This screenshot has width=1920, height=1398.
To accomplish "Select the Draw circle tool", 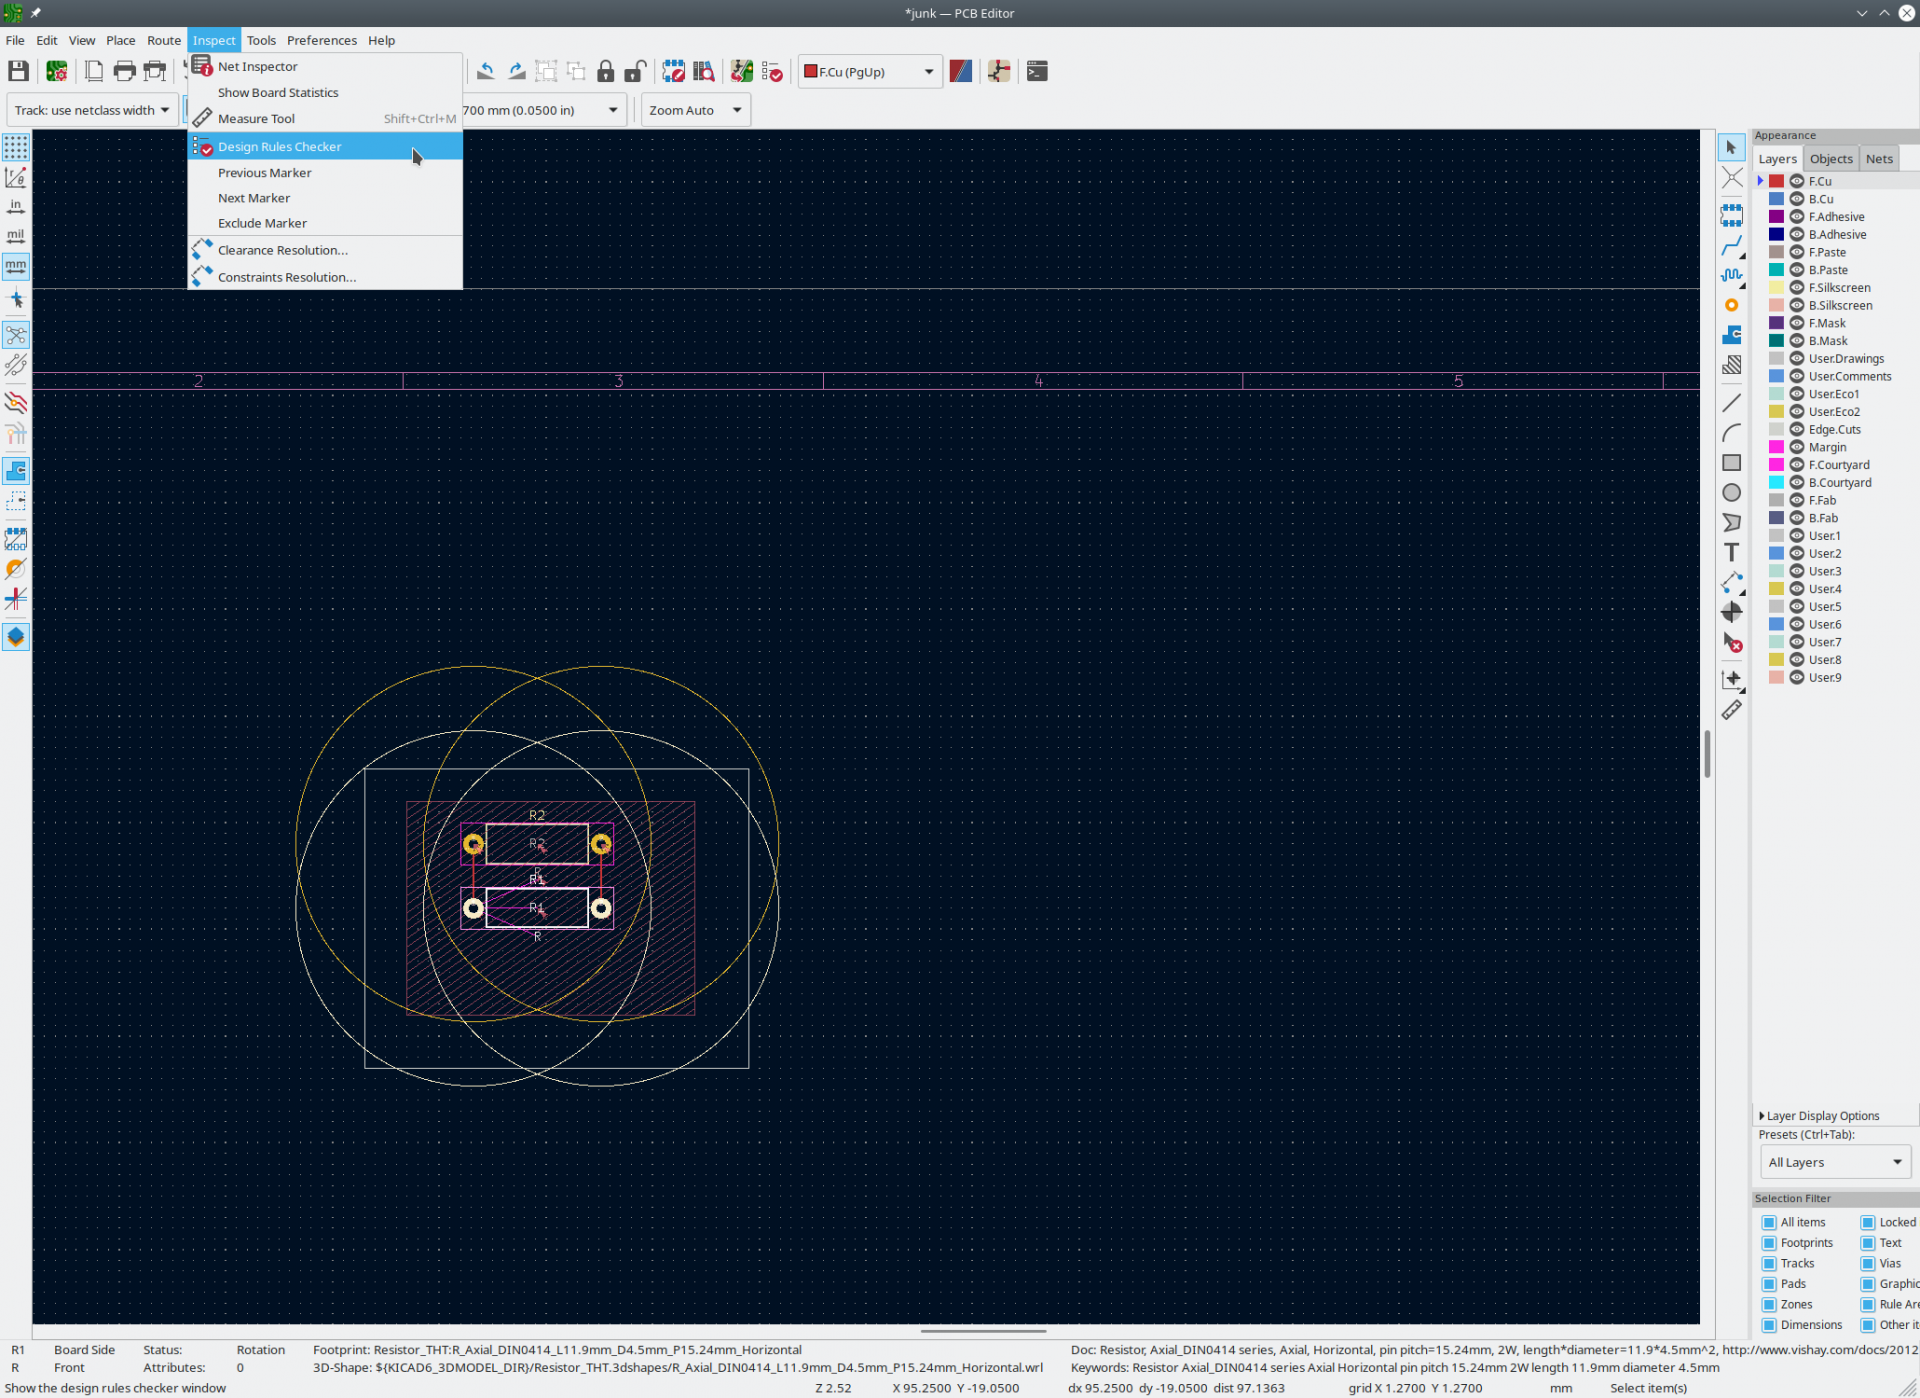I will coord(1731,492).
